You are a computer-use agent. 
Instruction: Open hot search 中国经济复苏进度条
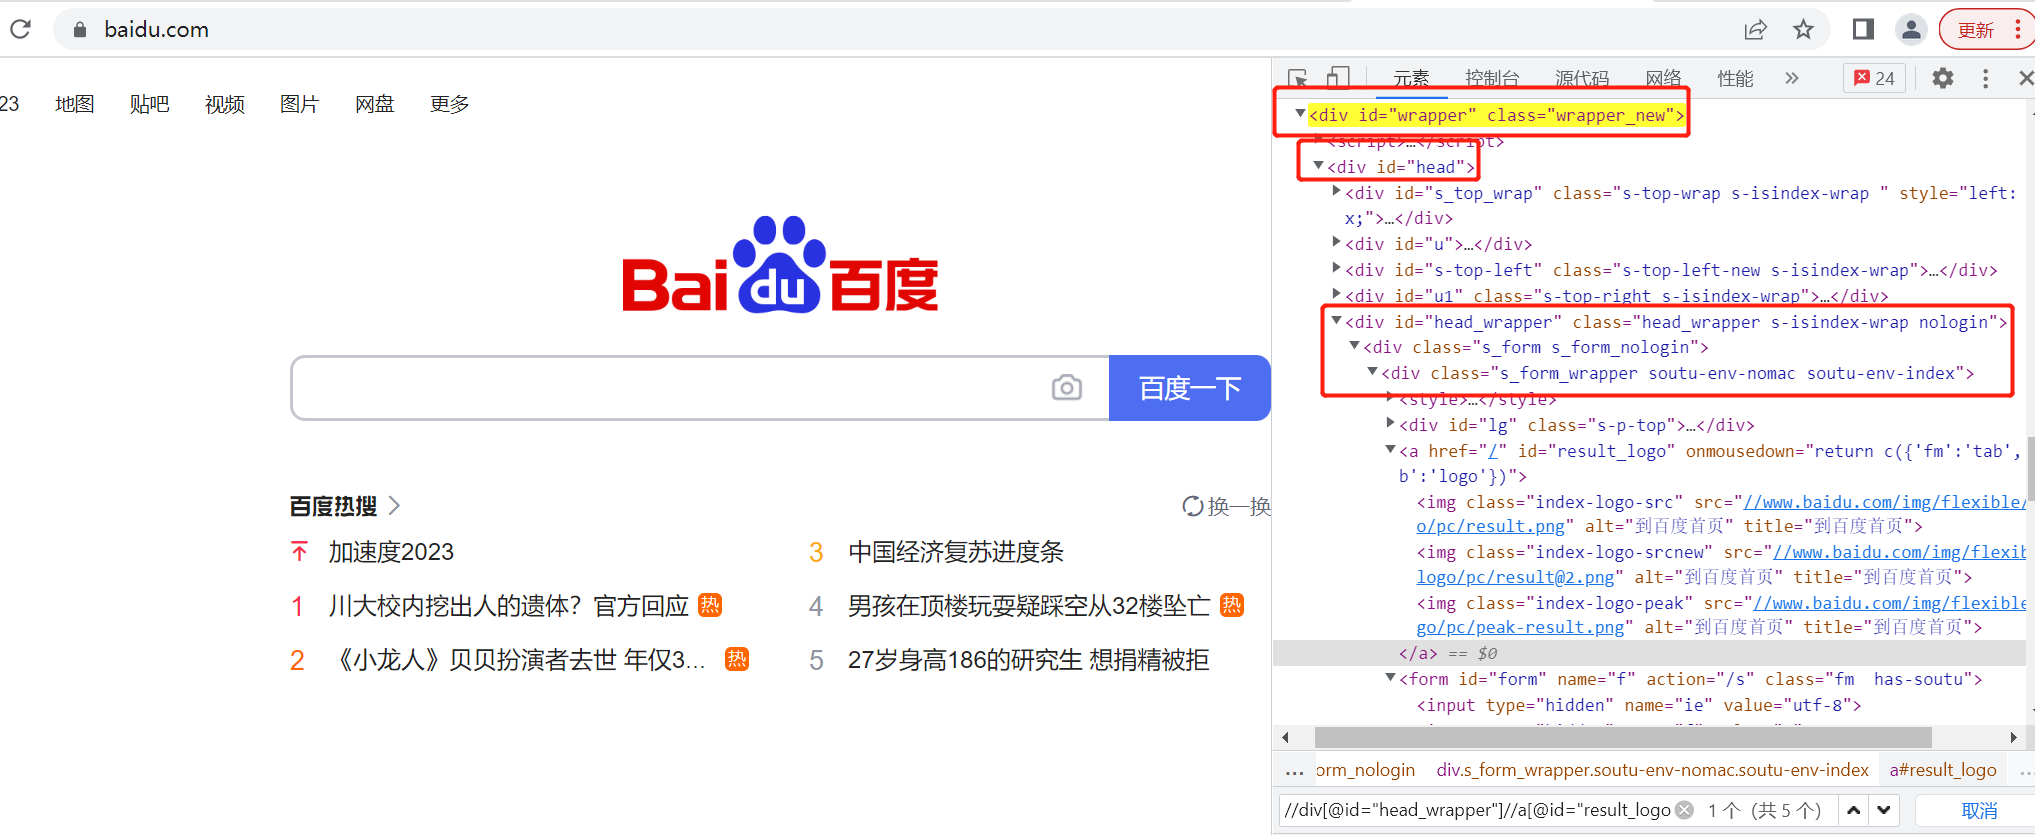click(955, 552)
